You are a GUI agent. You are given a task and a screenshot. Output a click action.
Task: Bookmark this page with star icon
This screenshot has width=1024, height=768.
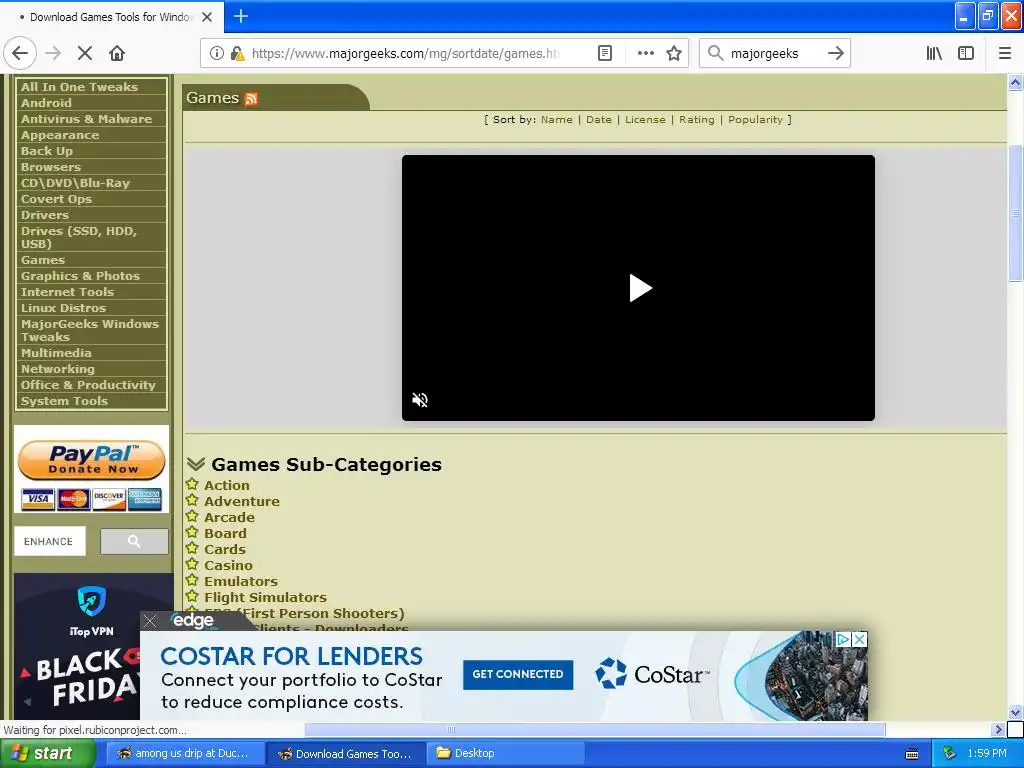[674, 54]
